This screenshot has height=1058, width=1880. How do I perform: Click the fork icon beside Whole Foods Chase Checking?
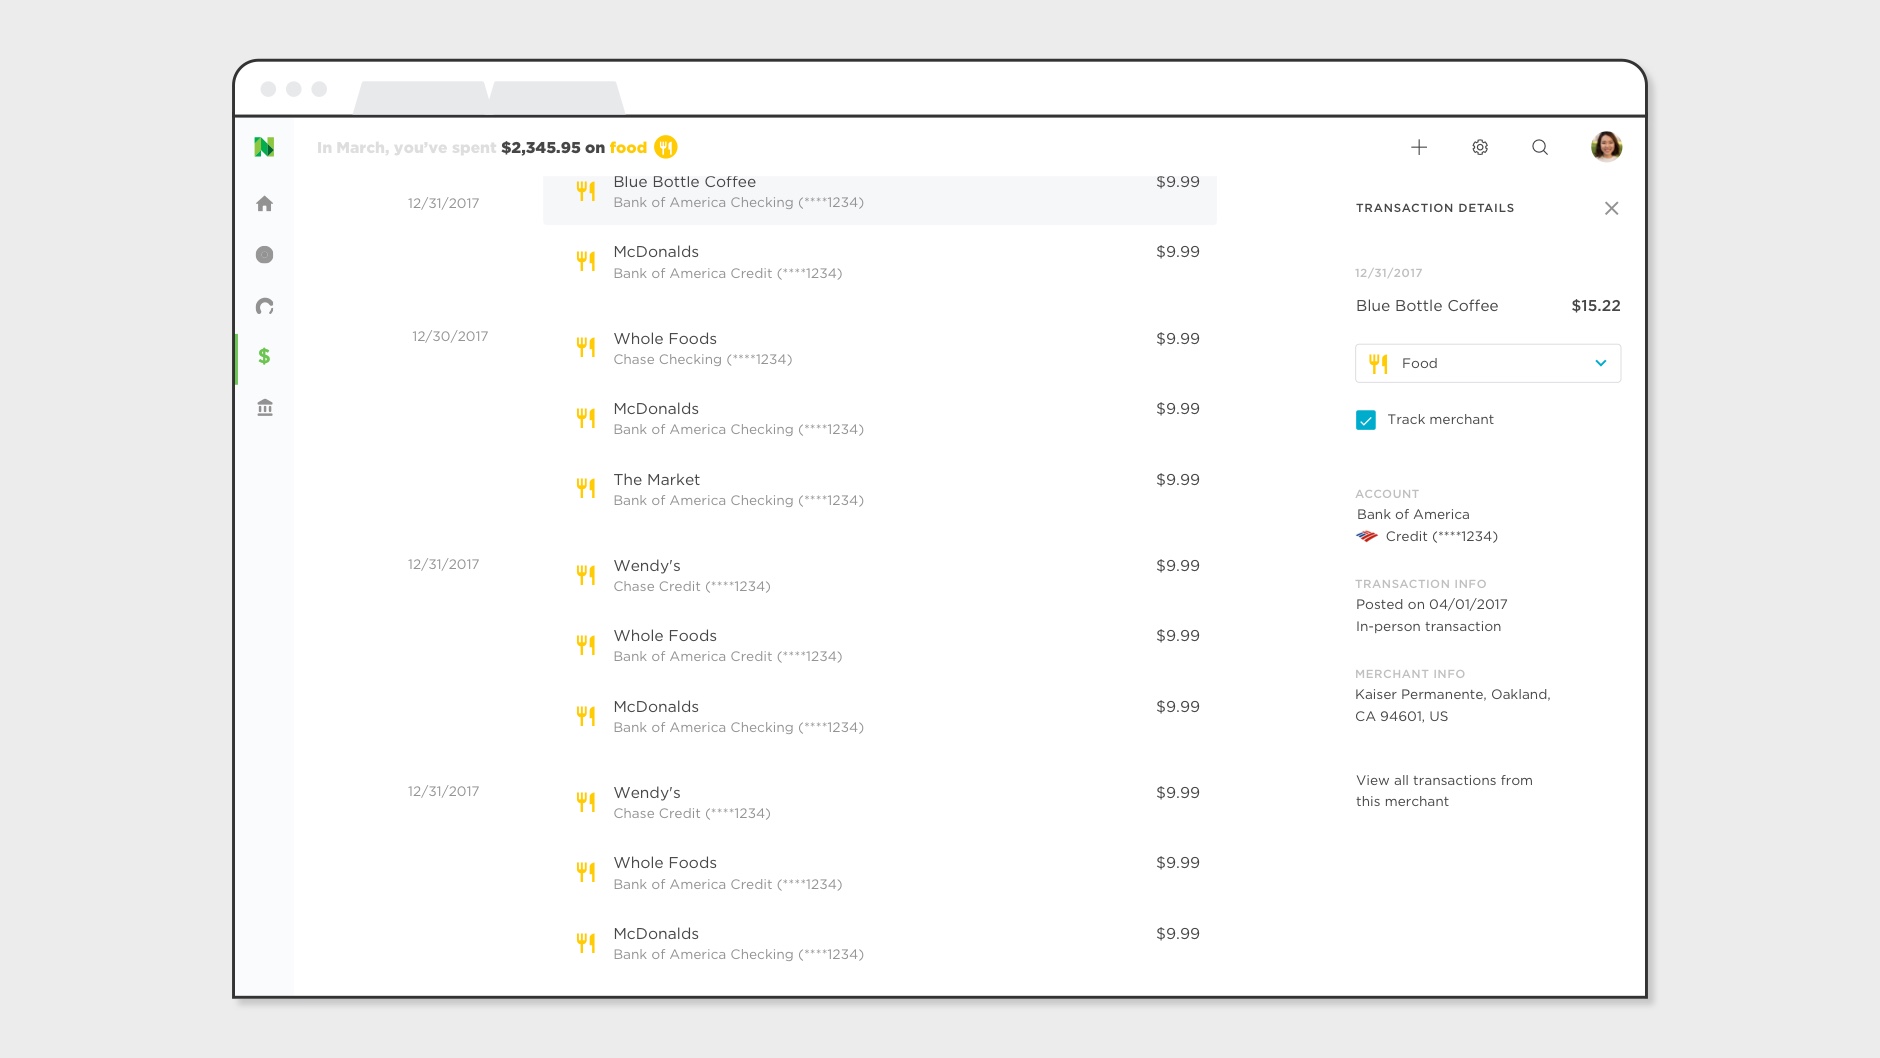pos(586,347)
